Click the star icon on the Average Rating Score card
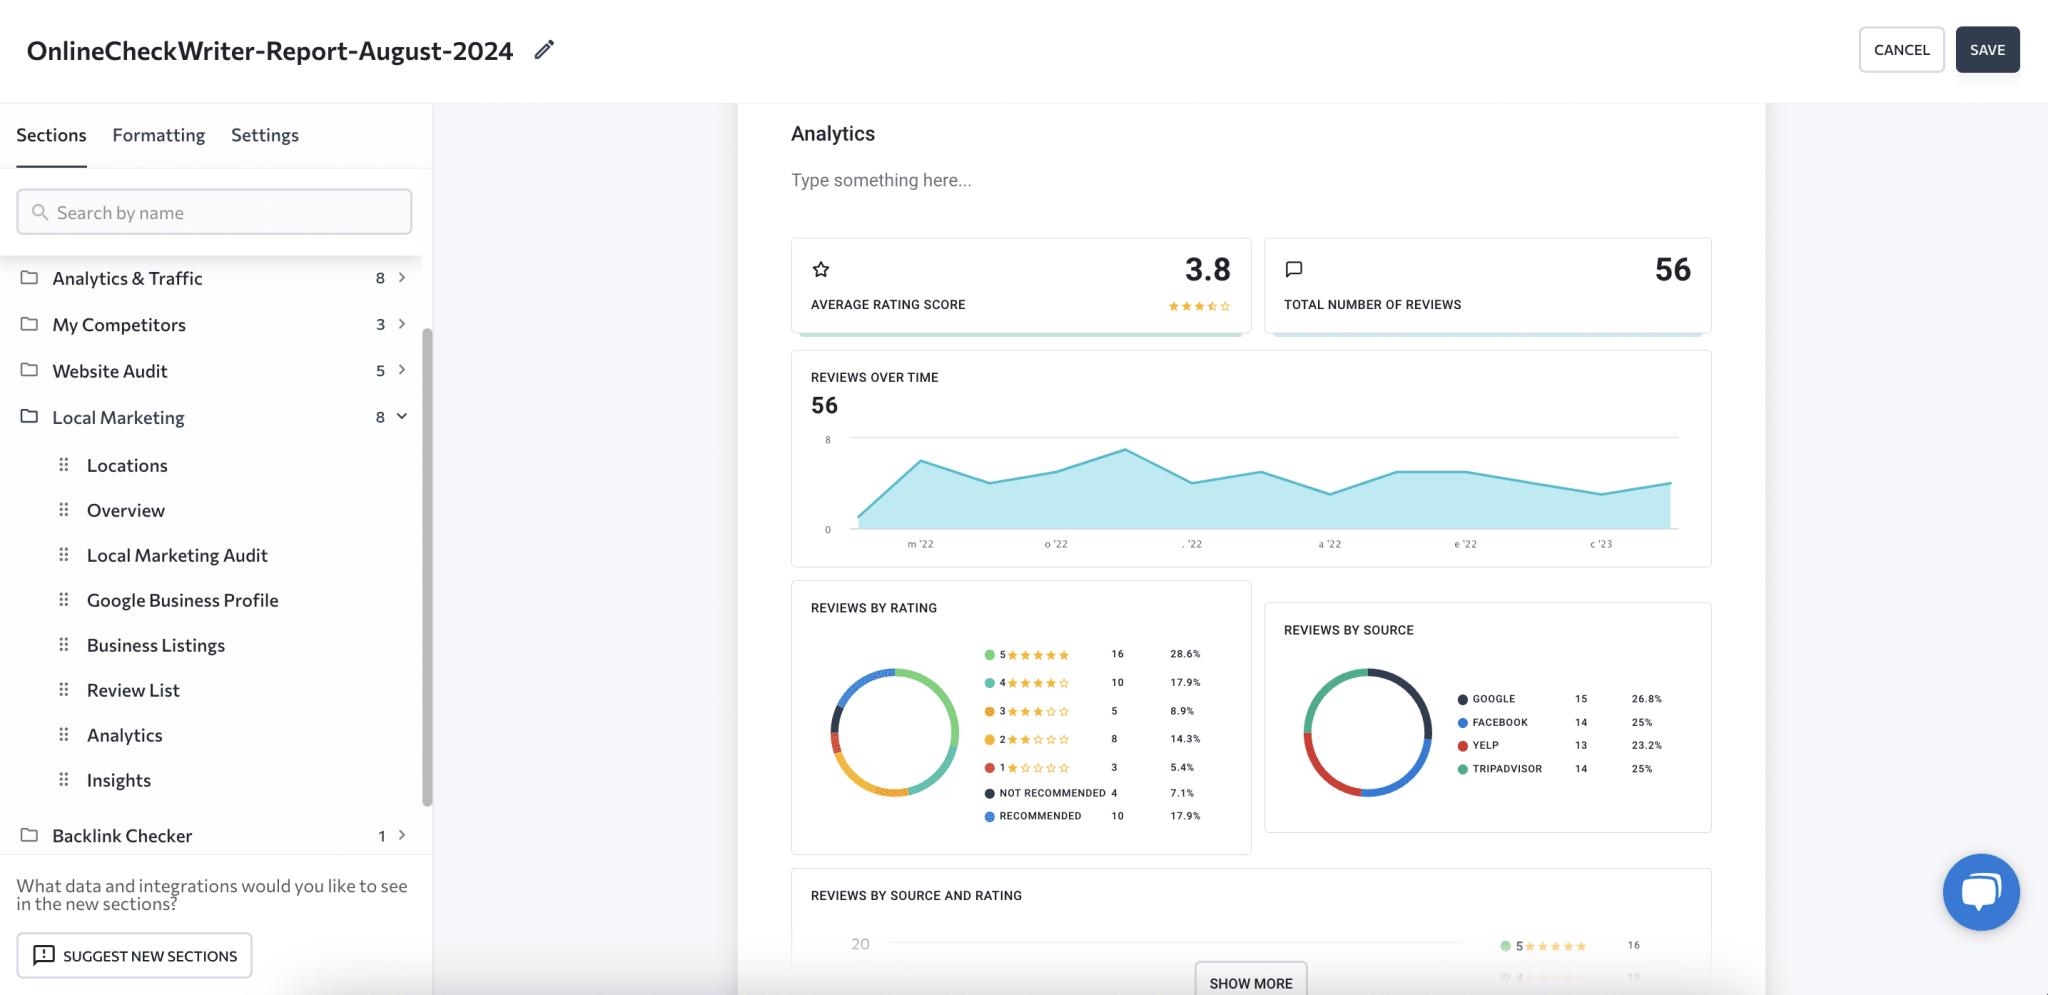This screenshot has height=995, width=2048. click(820, 268)
